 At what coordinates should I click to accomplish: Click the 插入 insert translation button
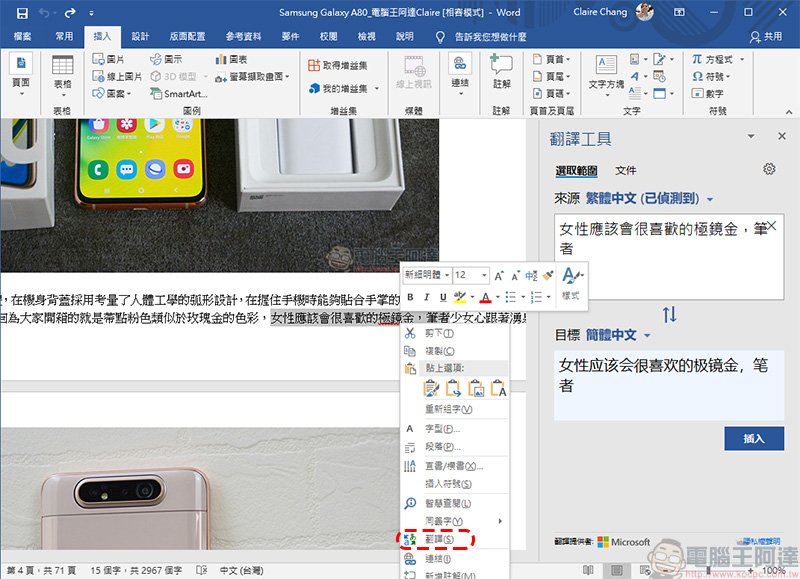(754, 438)
